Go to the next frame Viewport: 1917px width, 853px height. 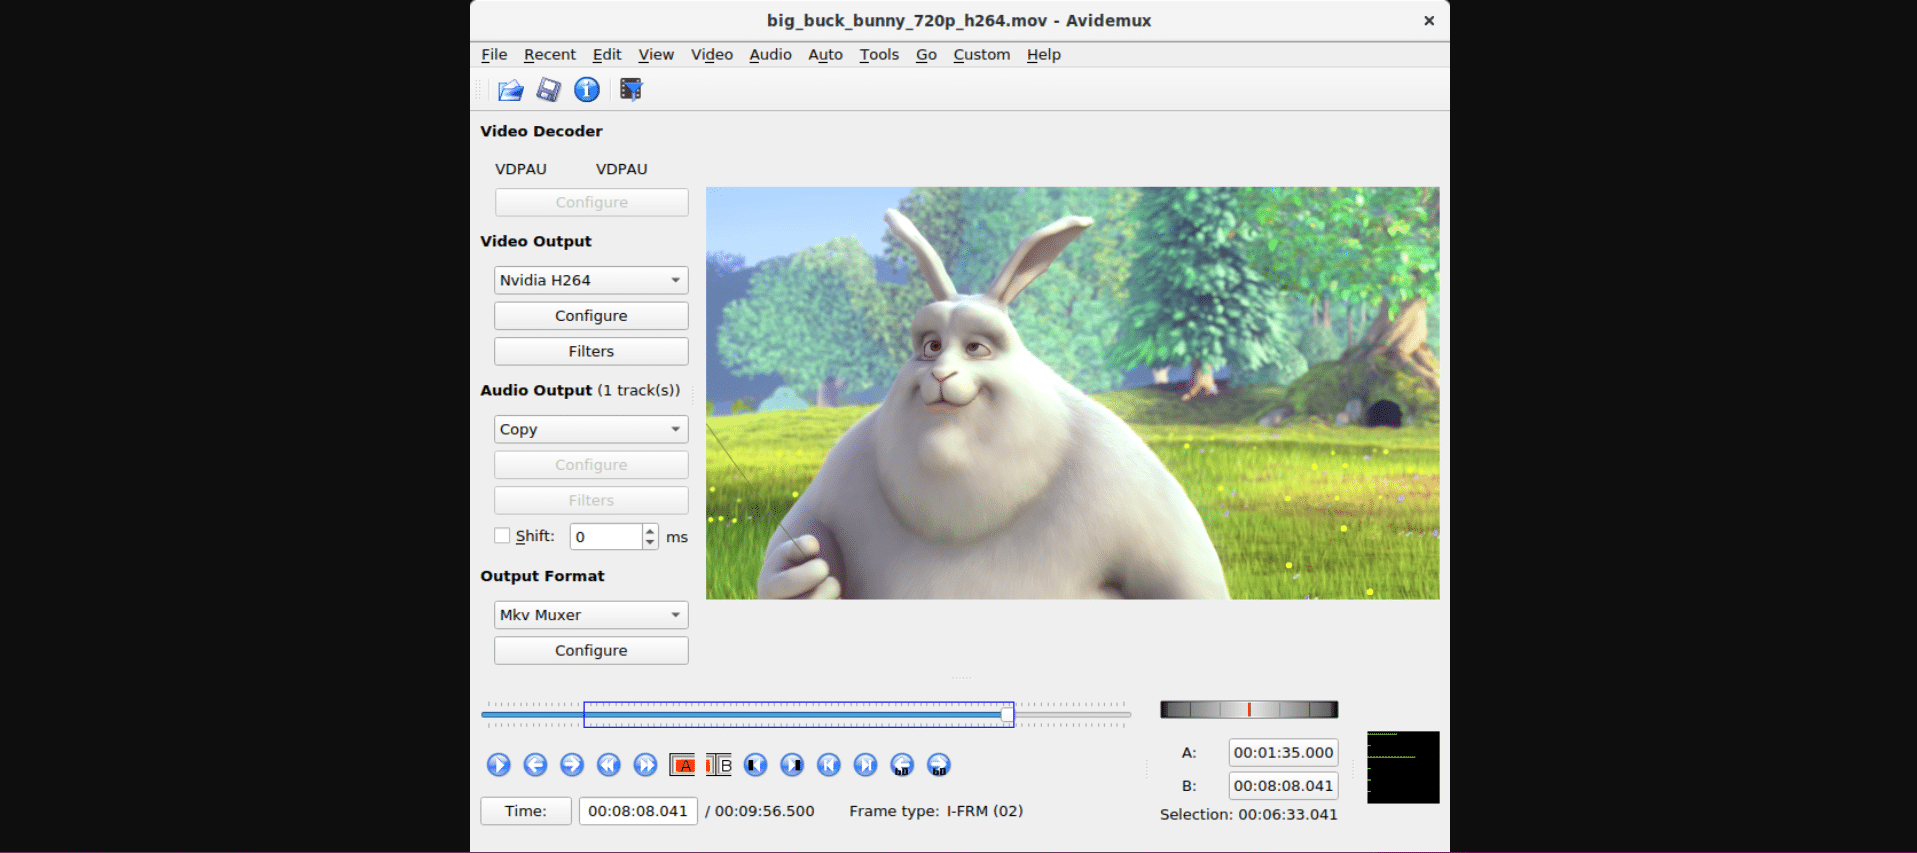572,765
